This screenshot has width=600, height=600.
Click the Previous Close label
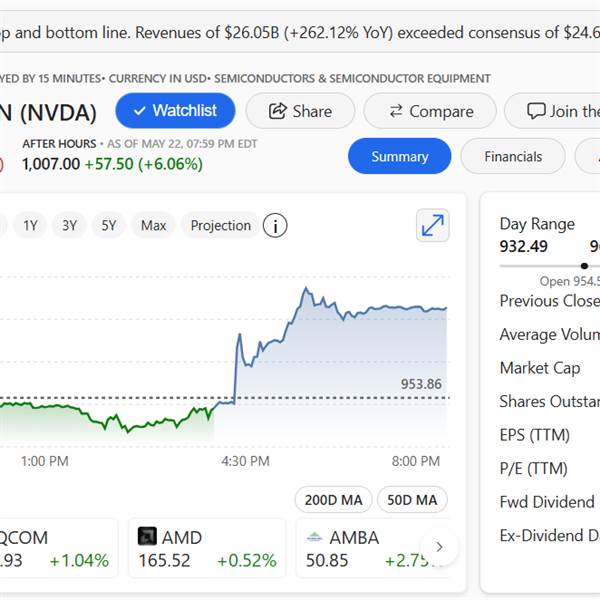[550, 301]
